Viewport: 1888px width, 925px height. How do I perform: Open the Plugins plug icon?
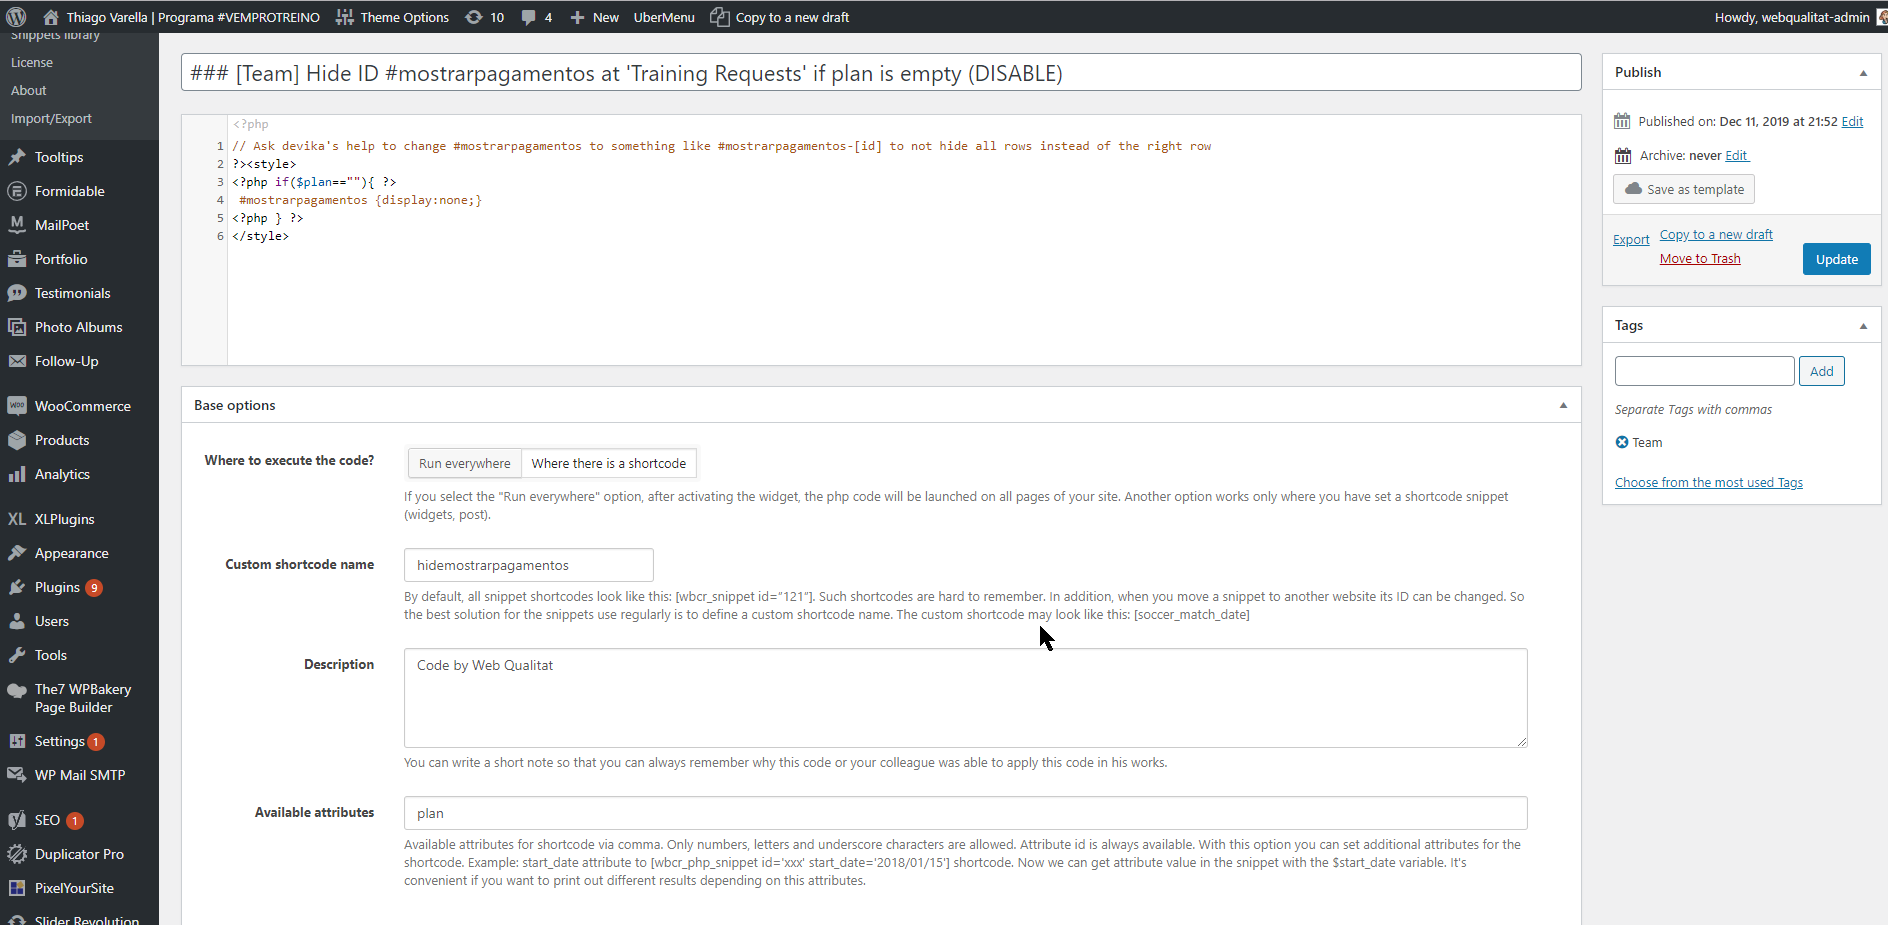17,587
